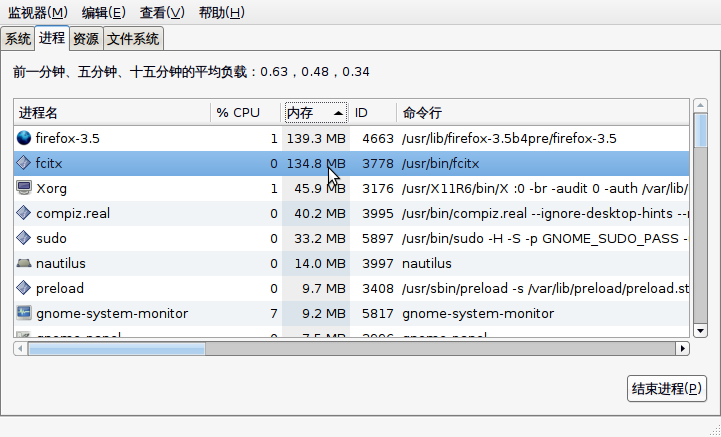Open the 查看(V) menu
The height and width of the screenshot is (437, 721).
(162, 12)
